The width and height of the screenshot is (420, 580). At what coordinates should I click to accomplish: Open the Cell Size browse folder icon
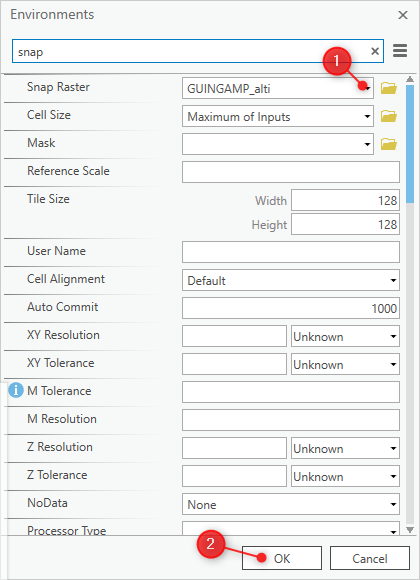pos(389,116)
